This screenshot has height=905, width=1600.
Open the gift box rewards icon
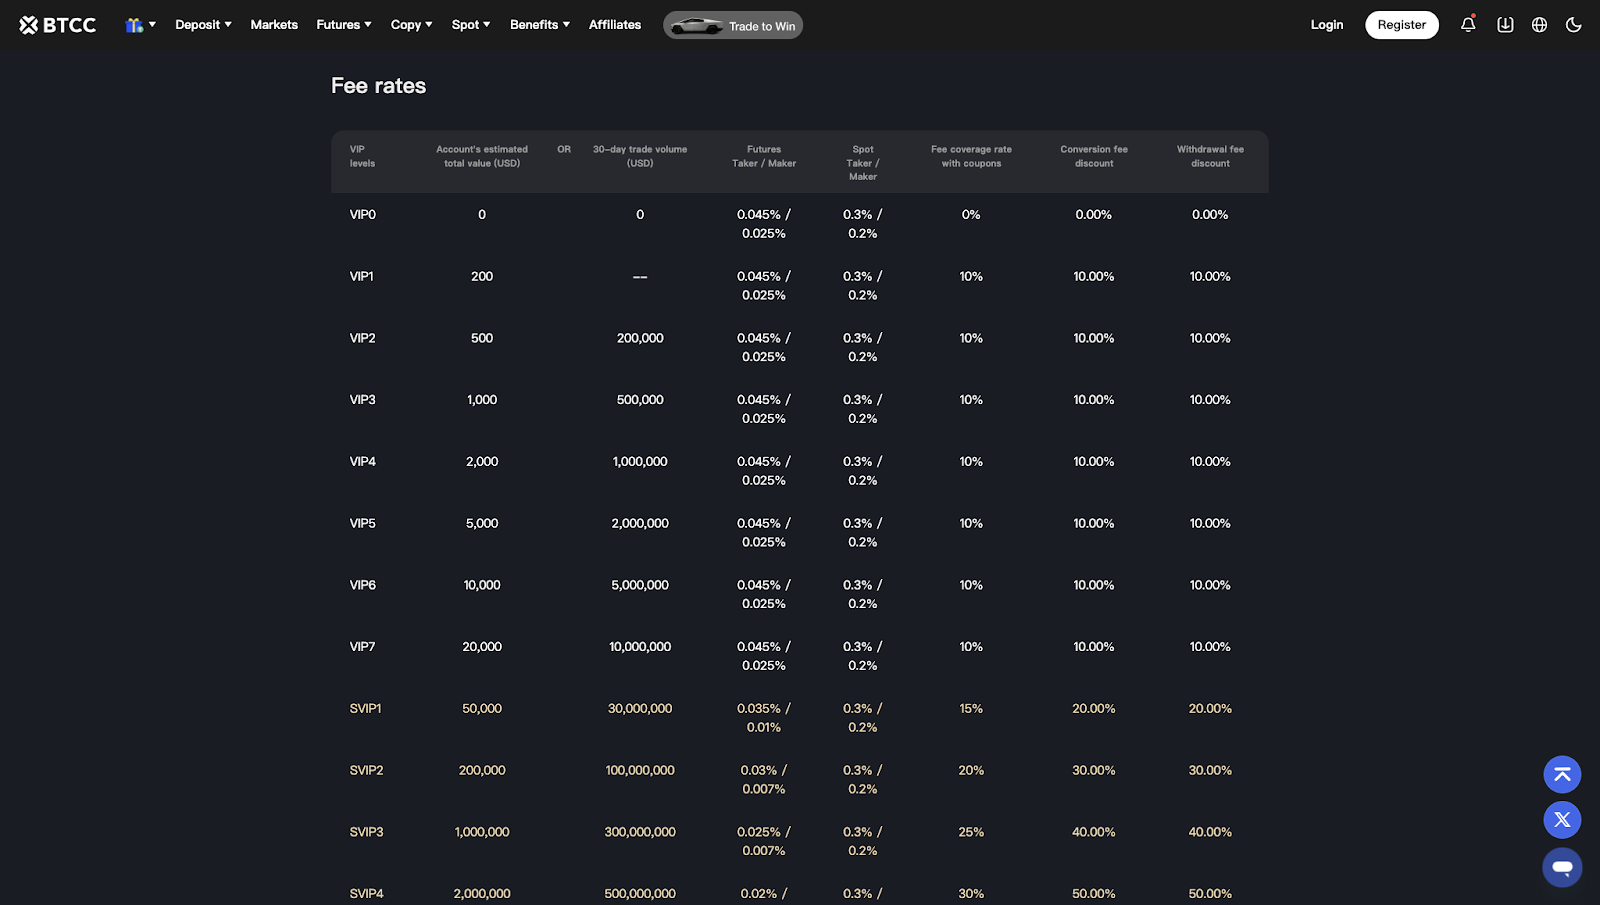tap(134, 25)
